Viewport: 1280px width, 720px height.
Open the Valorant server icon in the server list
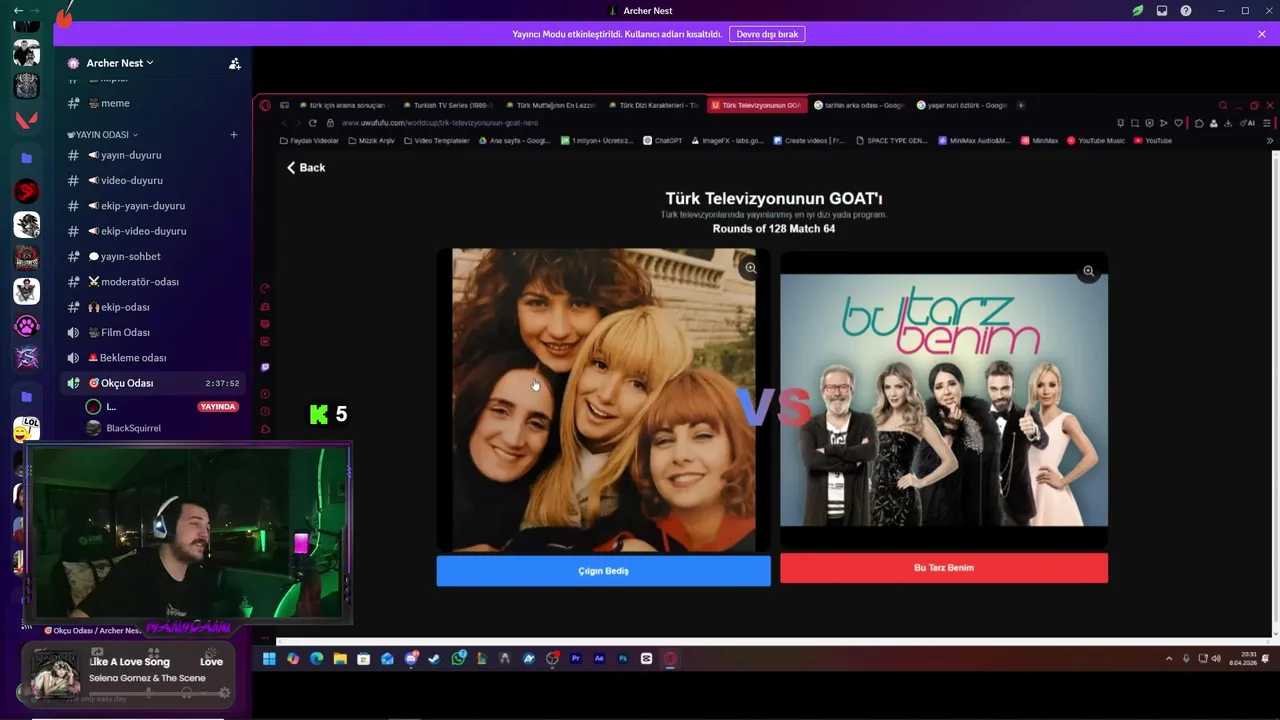coord(27,121)
